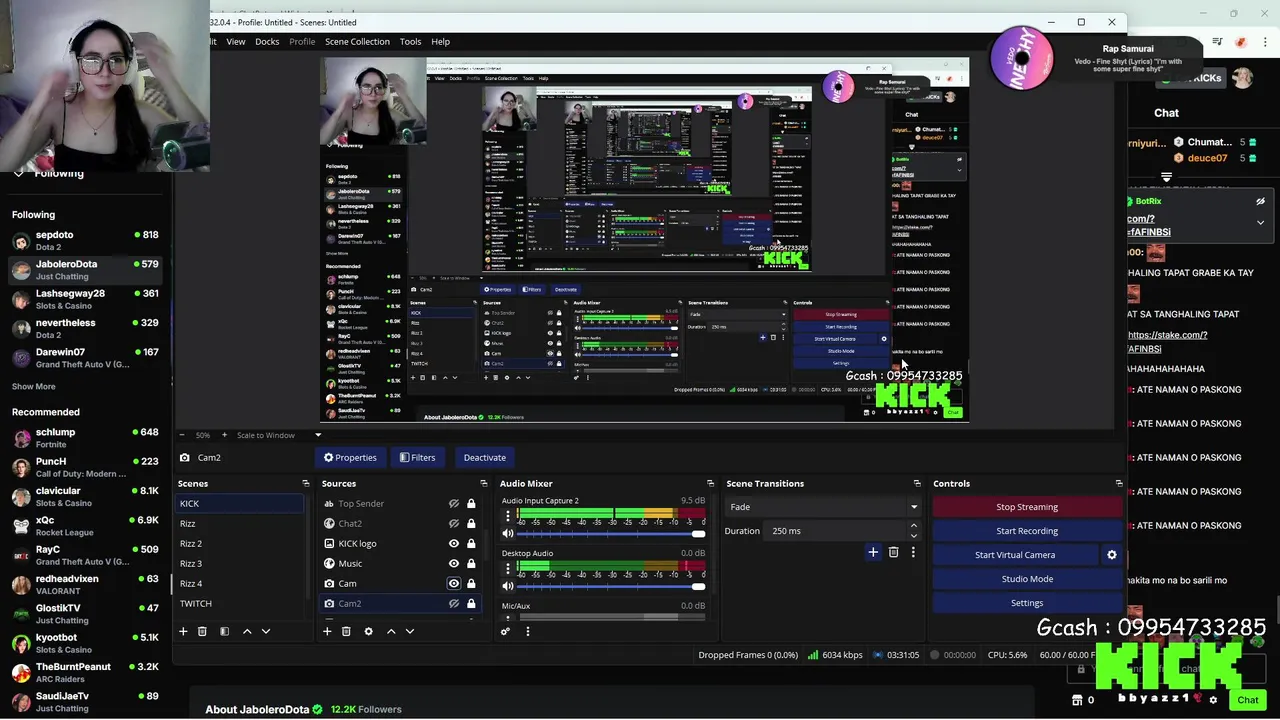The height and width of the screenshot is (720, 1280).
Task: Click the Duration 250 ms field
Action: pyautogui.click(x=835, y=531)
